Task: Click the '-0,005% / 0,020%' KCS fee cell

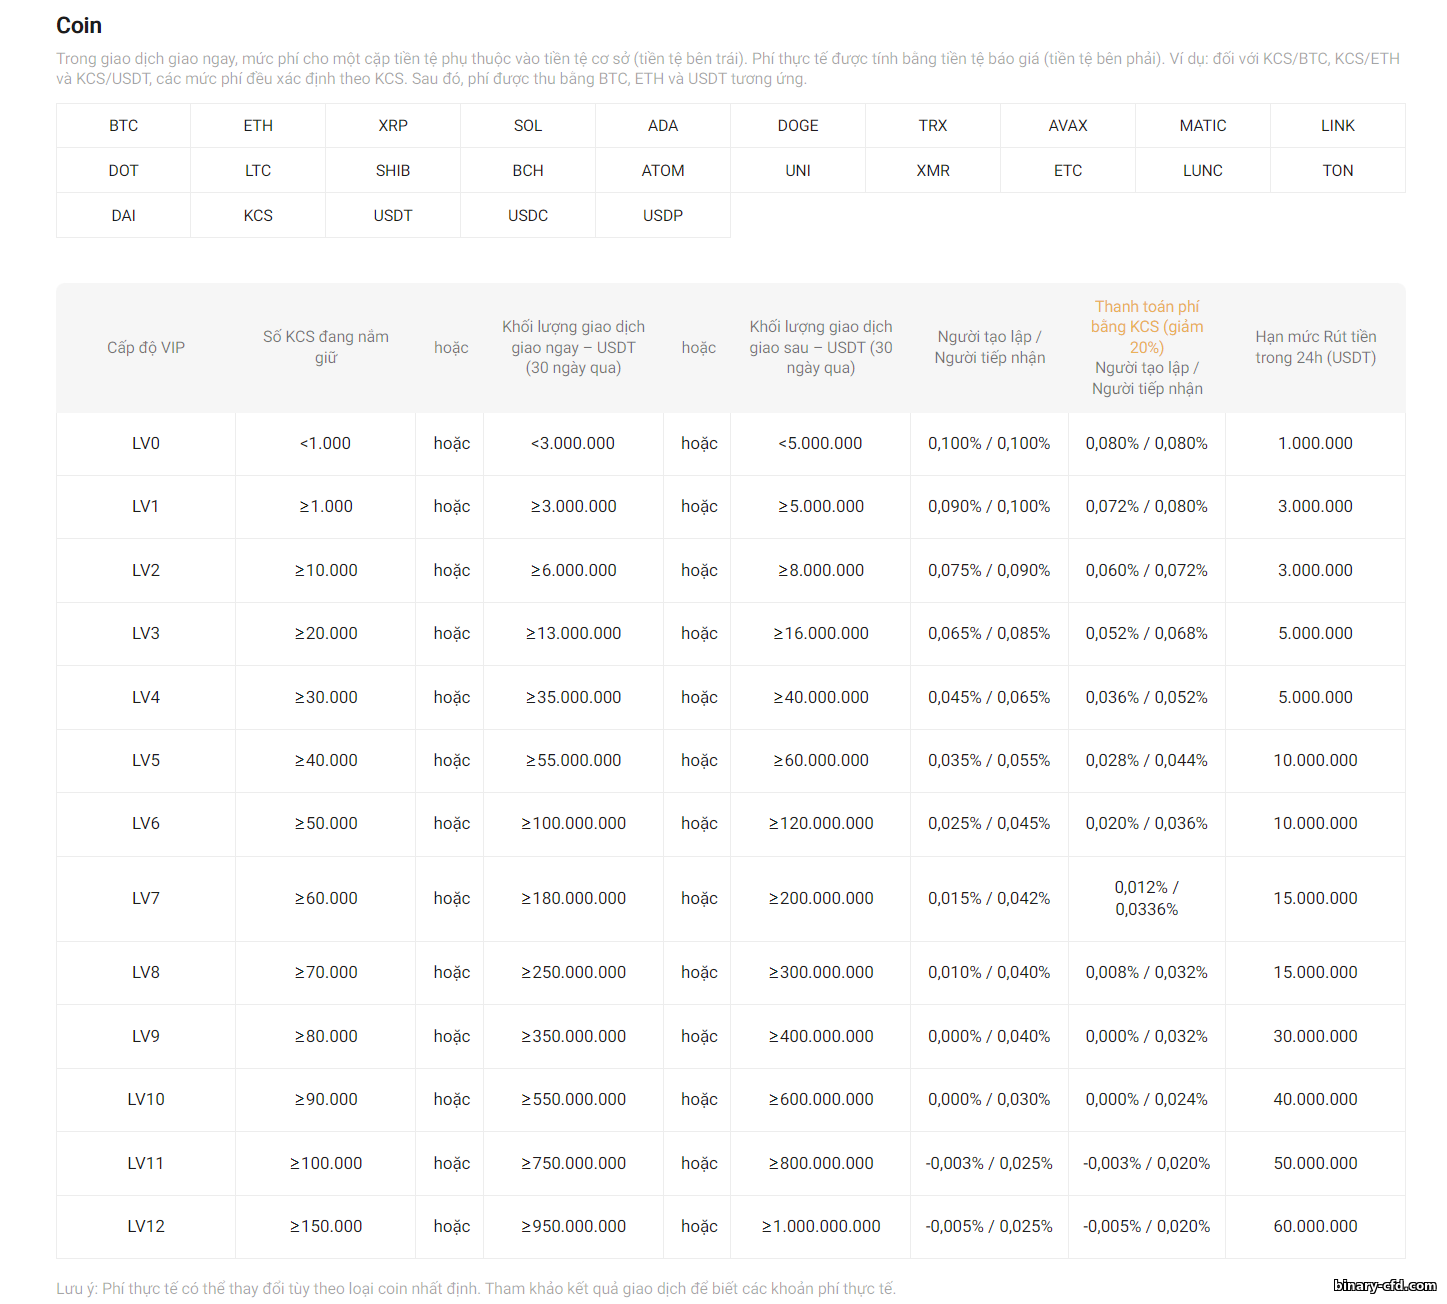Action: pyautogui.click(x=1147, y=1227)
